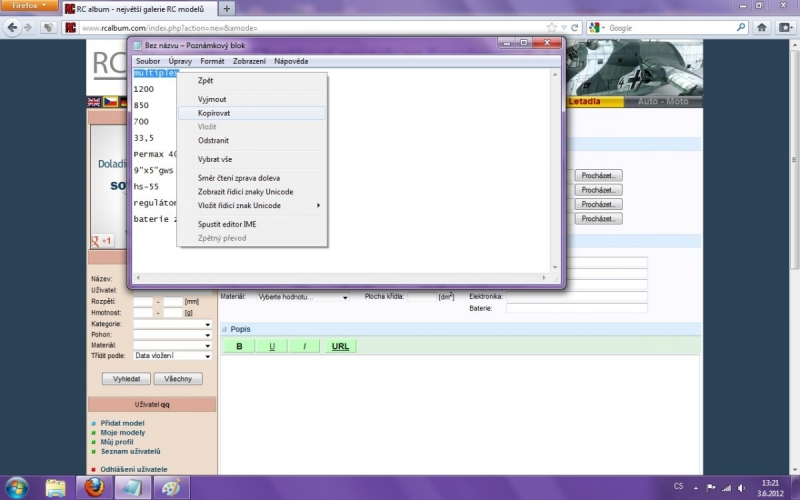This screenshot has height=500, width=800.
Task: Select Vybrat vše in context menu
Action: [215, 159]
